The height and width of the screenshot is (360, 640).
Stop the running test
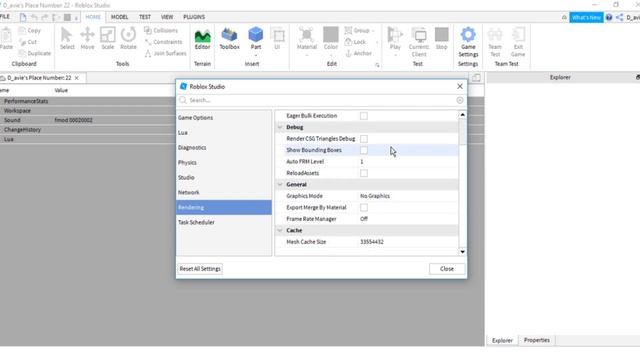442,38
